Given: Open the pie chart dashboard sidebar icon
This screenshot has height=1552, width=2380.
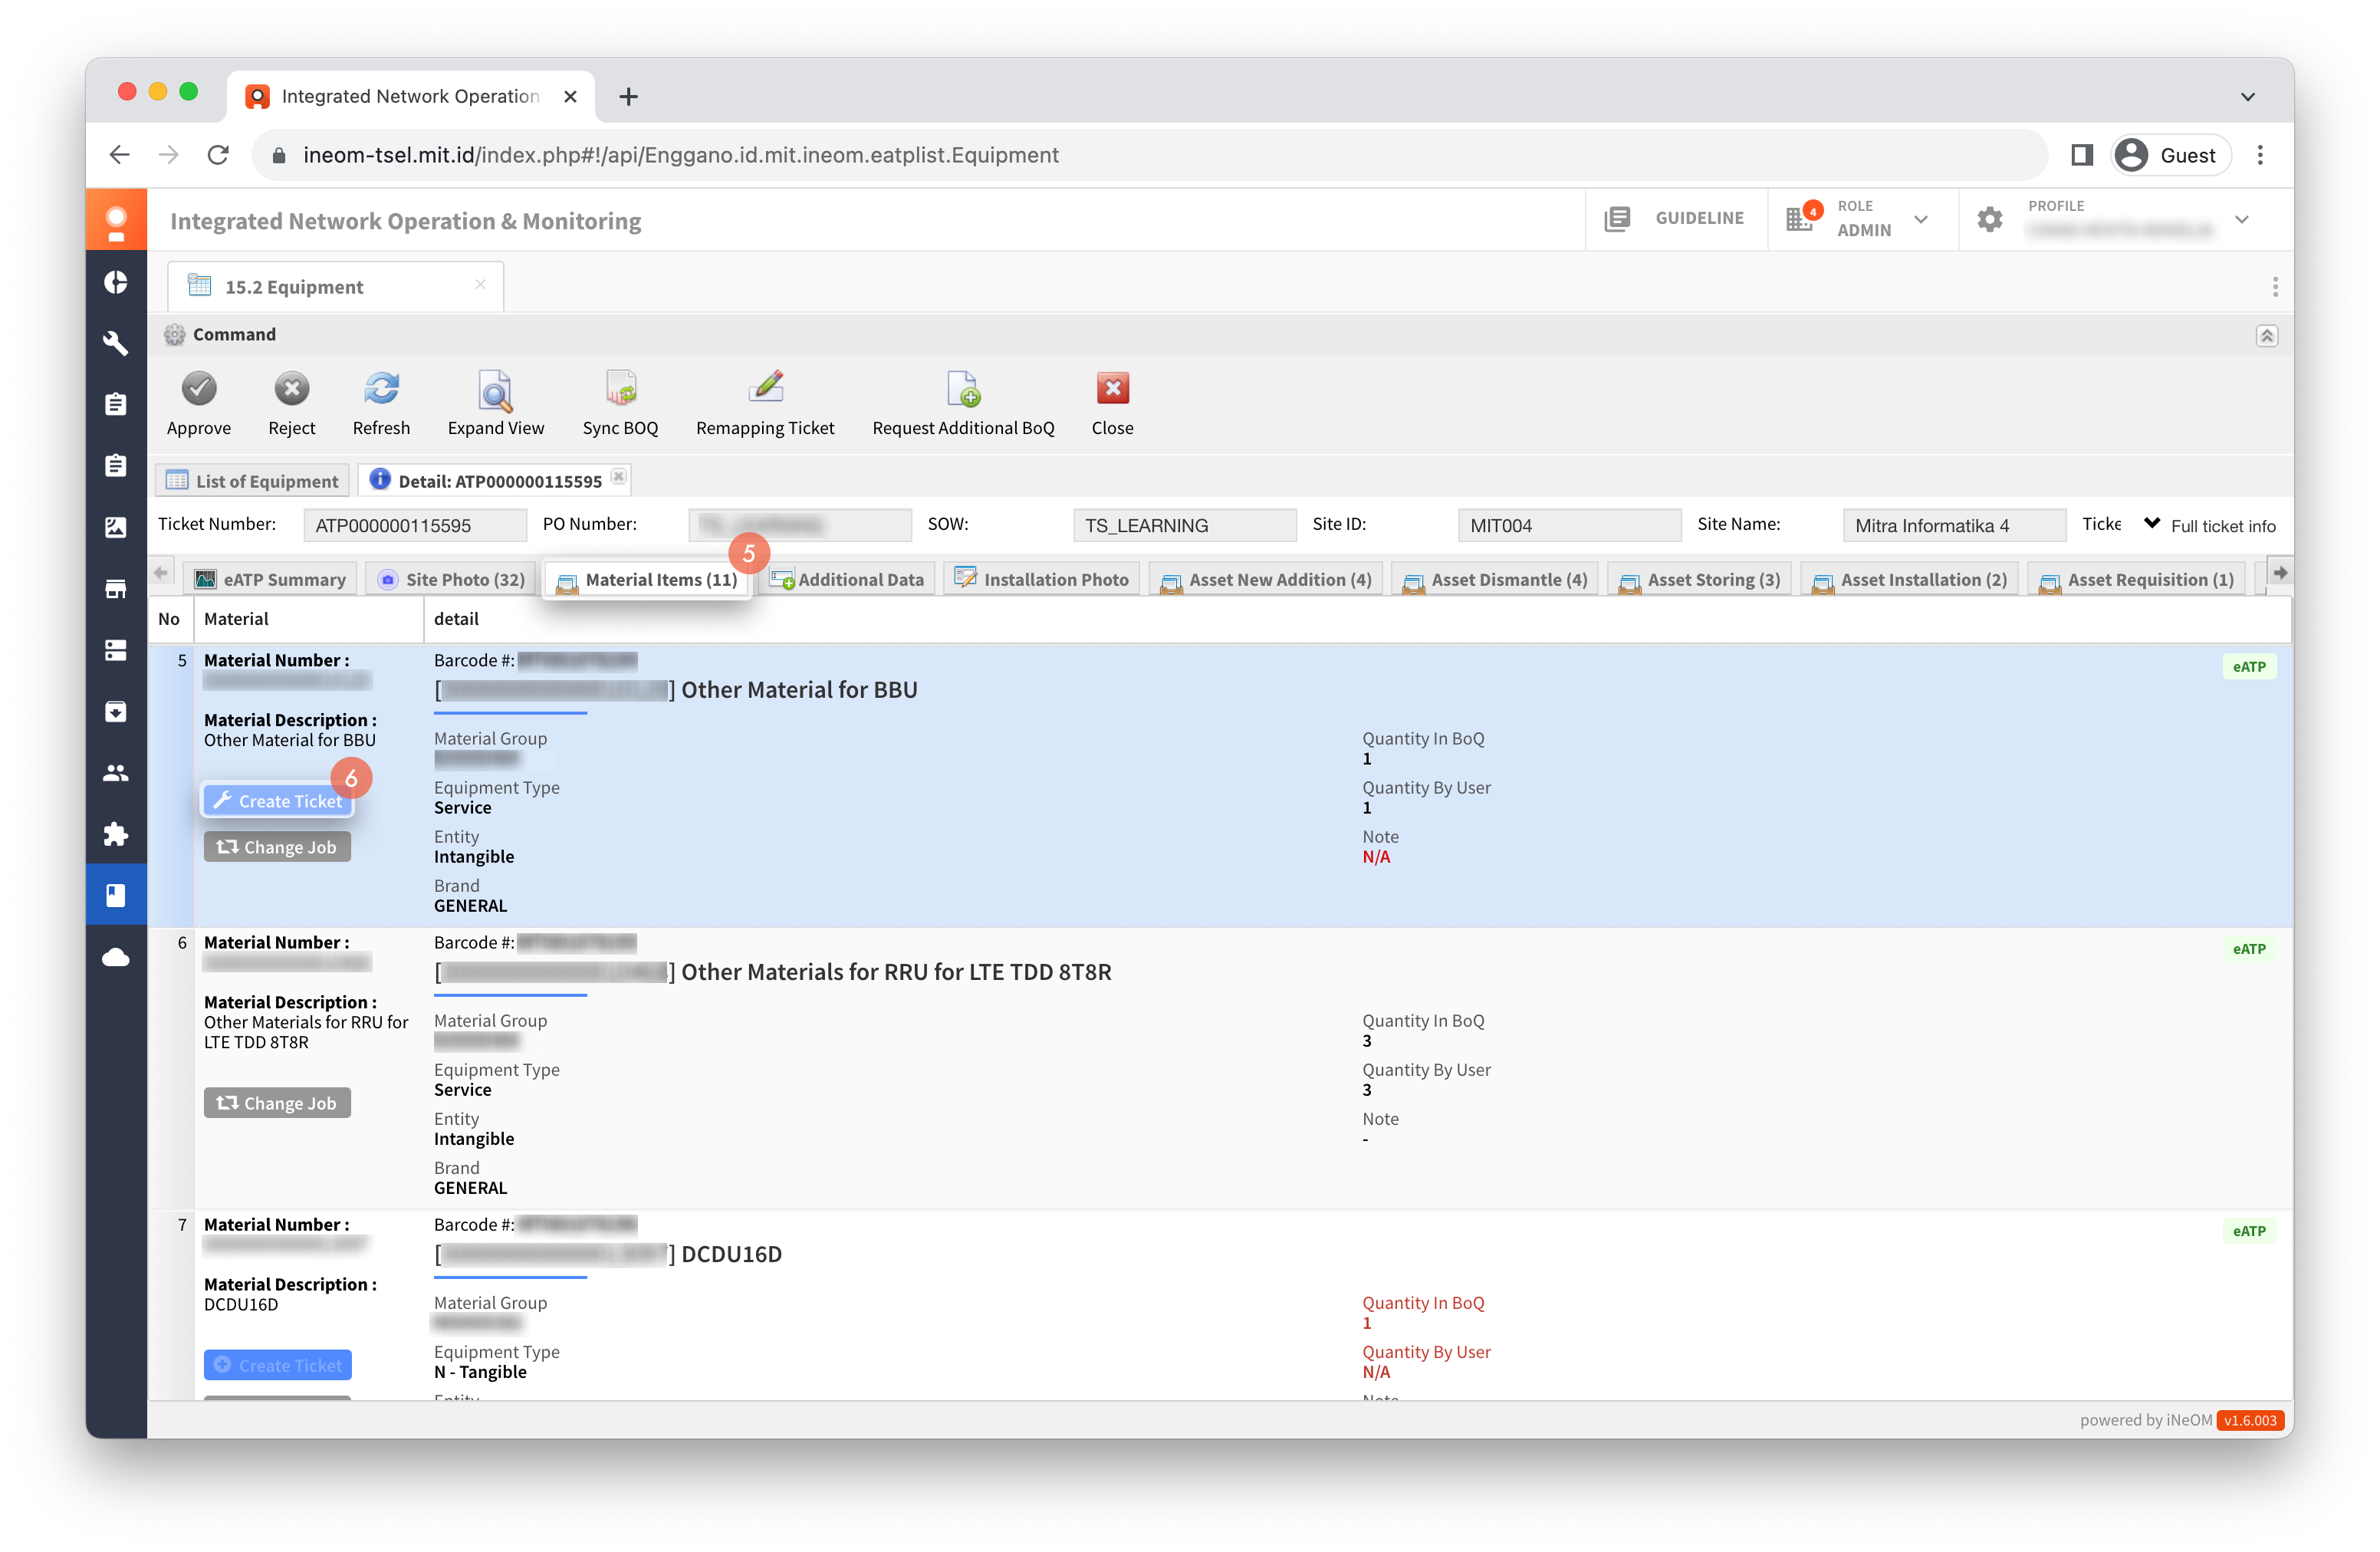Looking at the screenshot, I should coord(116,282).
